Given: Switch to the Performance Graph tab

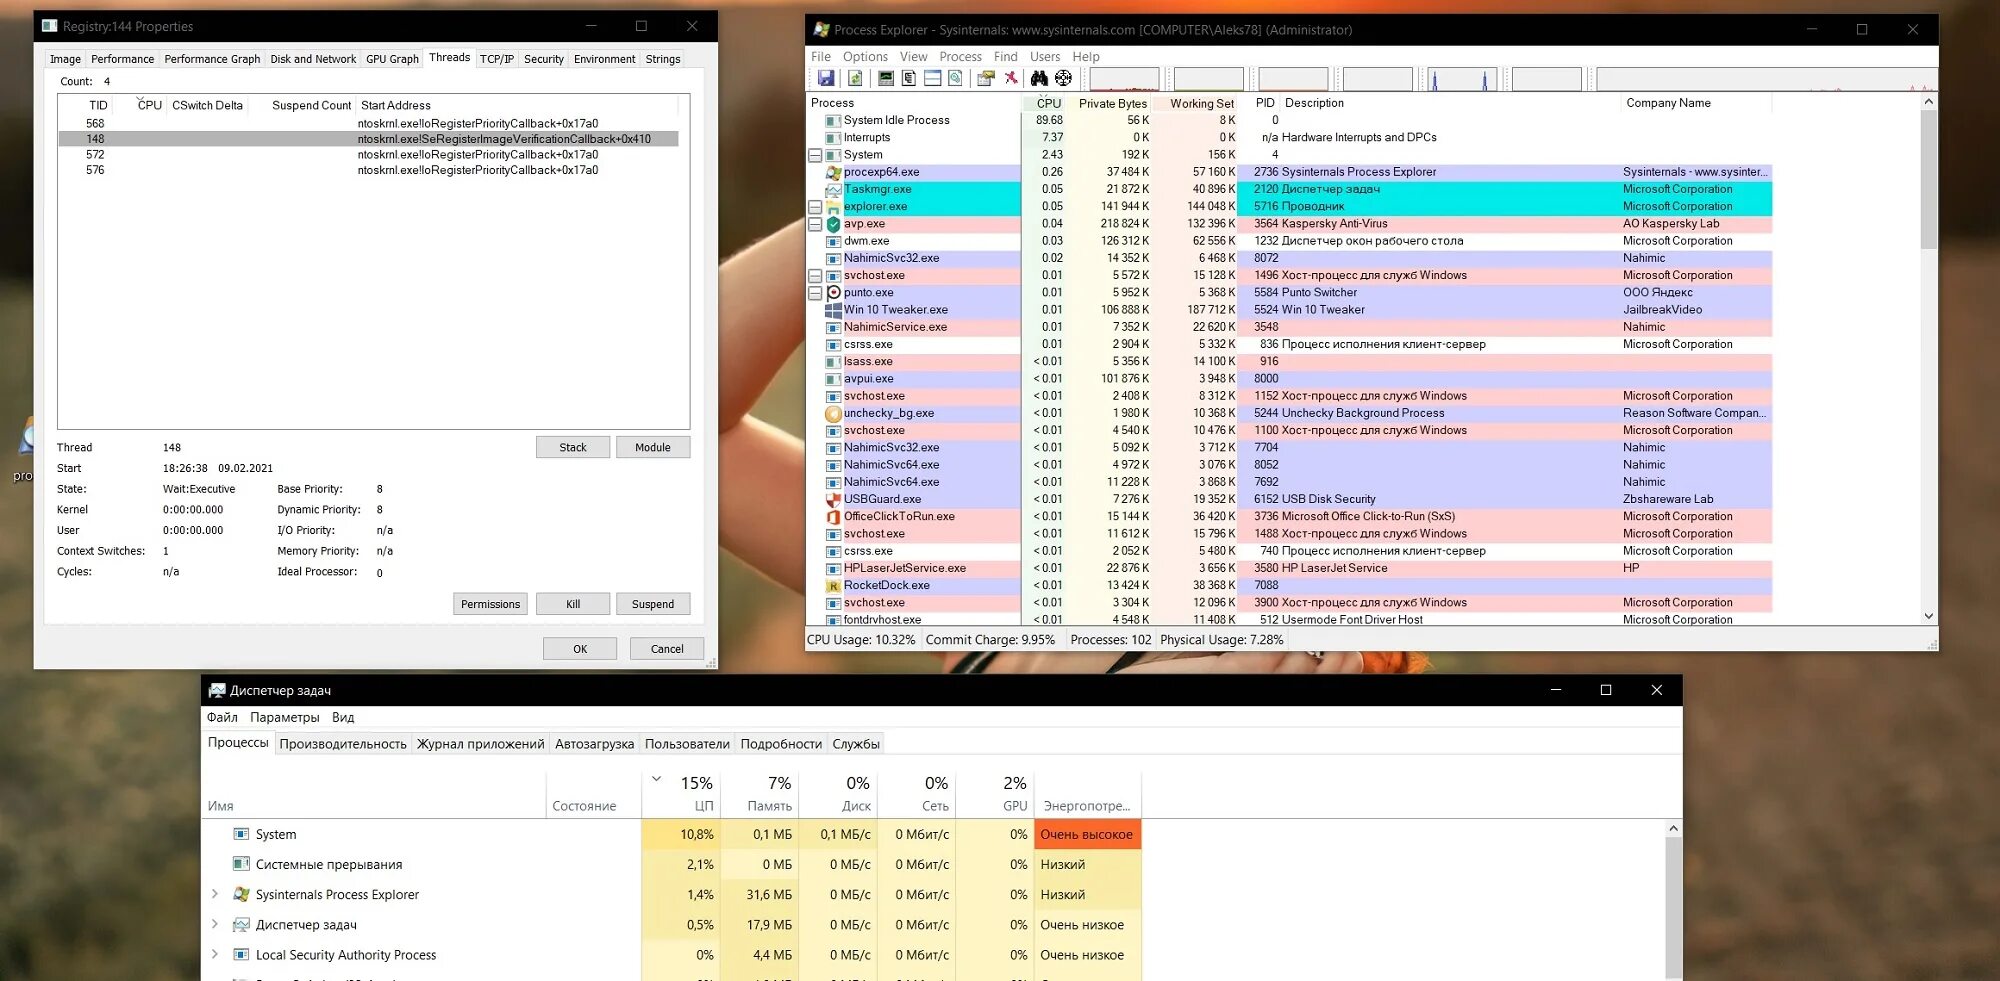Looking at the screenshot, I should tap(212, 59).
